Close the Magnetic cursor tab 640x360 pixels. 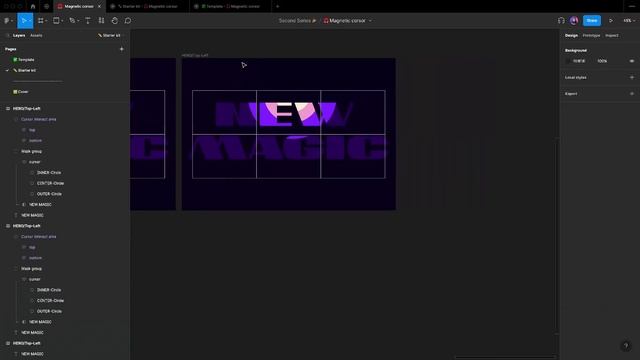pos(99,6)
